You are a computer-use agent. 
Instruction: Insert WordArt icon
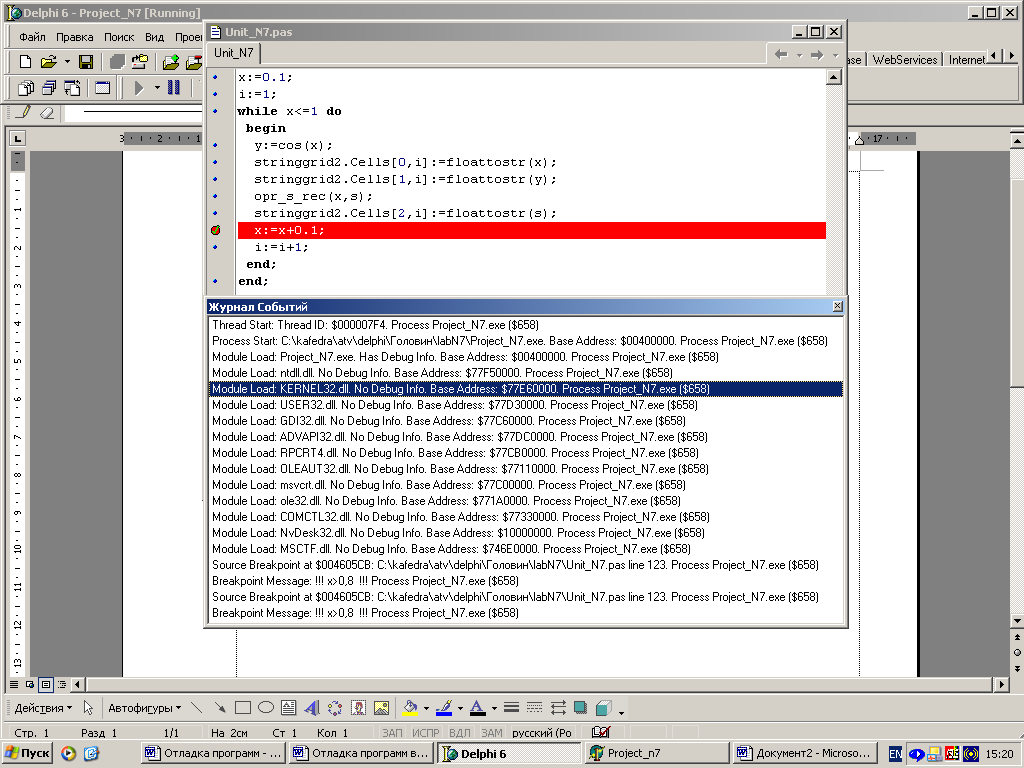[x=312, y=708]
